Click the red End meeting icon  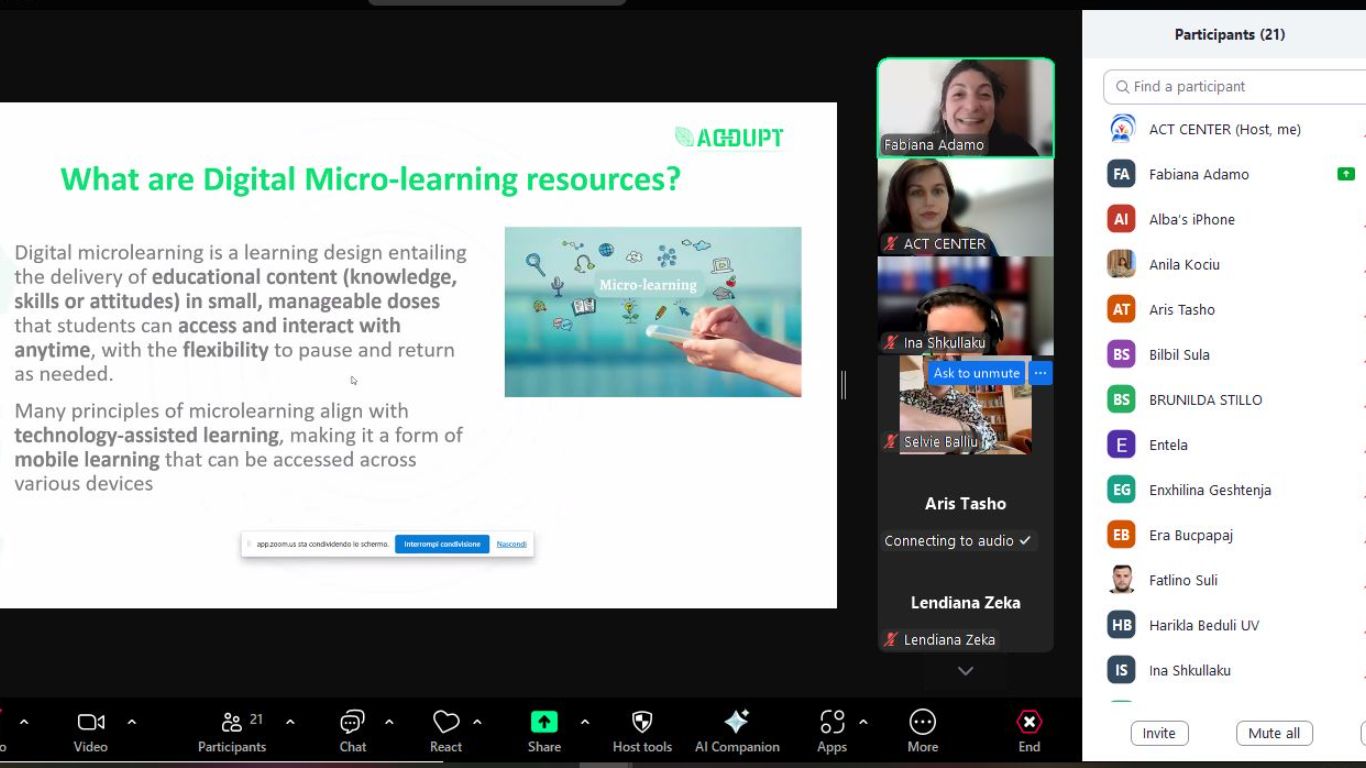tap(1029, 722)
